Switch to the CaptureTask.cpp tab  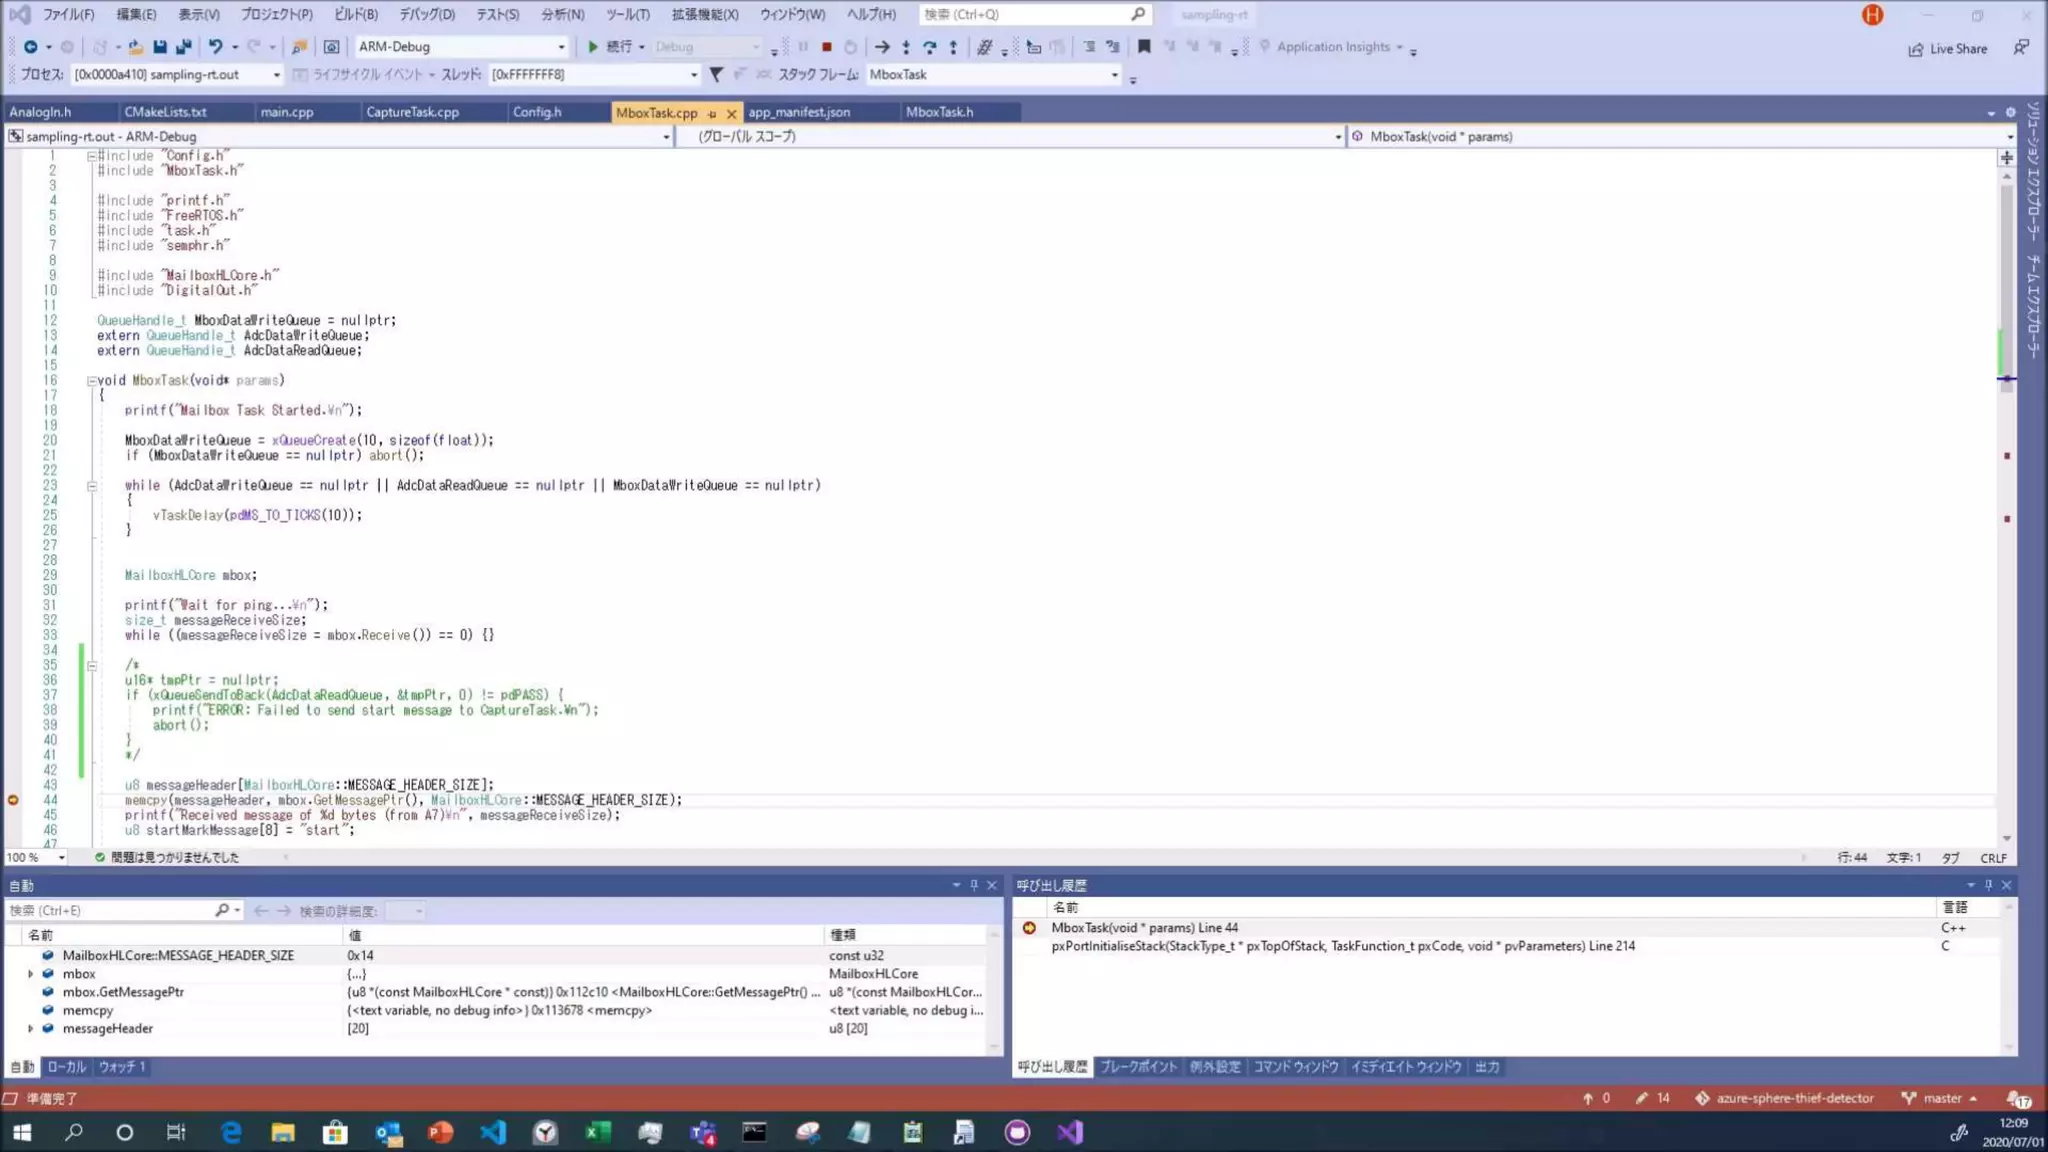tap(412, 112)
